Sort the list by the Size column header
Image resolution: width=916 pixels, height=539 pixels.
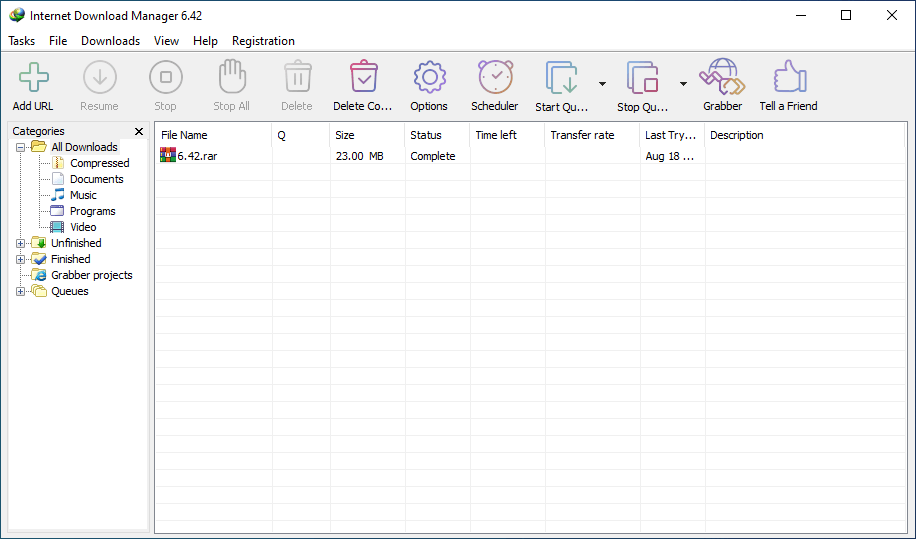[x=366, y=135]
